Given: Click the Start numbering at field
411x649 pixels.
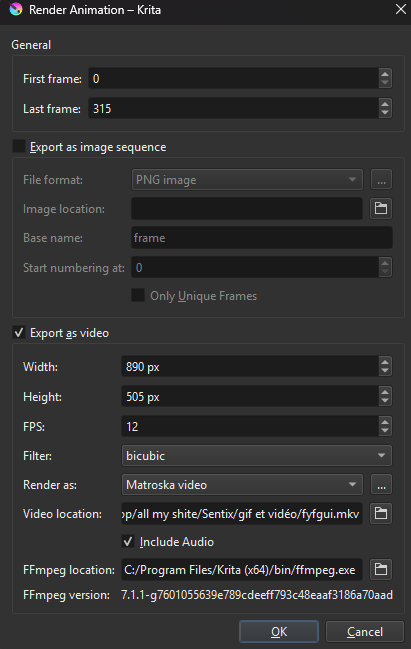Looking at the screenshot, I should [x=255, y=267].
